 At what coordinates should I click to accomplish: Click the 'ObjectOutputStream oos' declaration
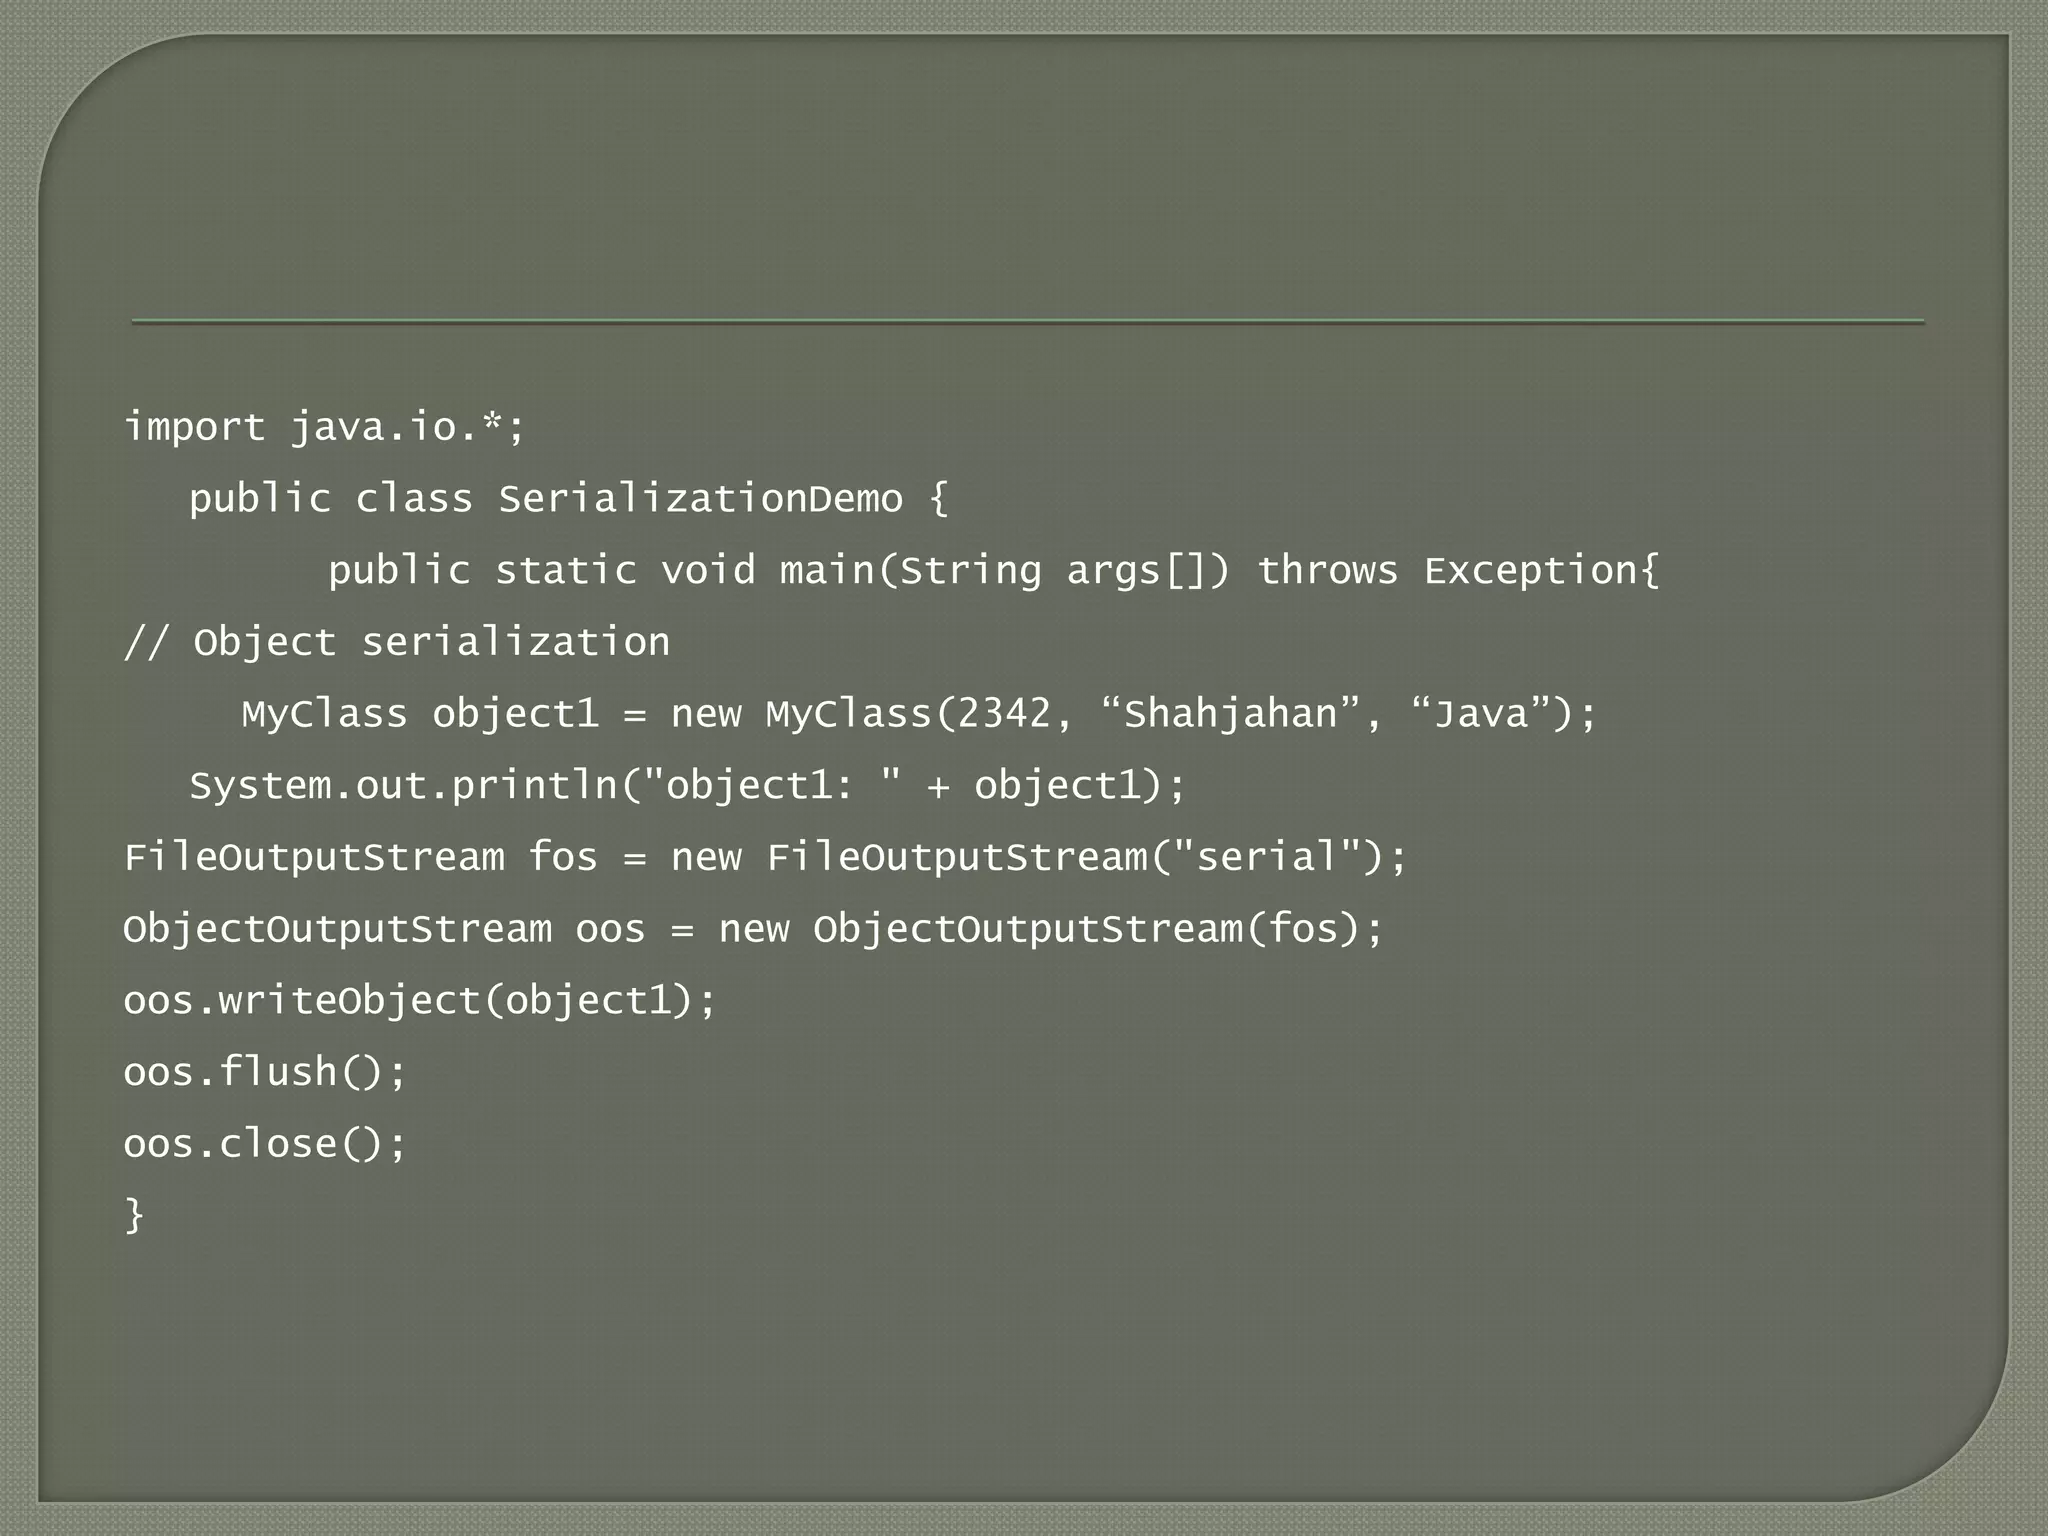[384, 929]
